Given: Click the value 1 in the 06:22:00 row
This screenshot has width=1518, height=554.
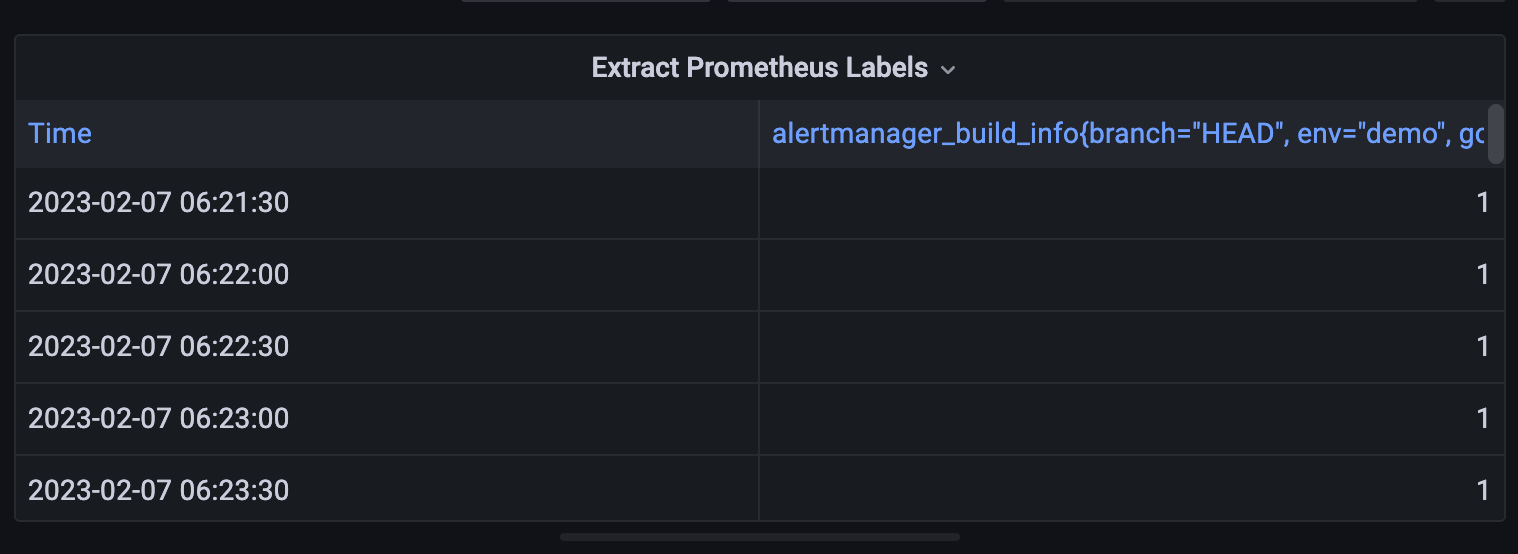Looking at the screenshot, I should click(1482, 274).
